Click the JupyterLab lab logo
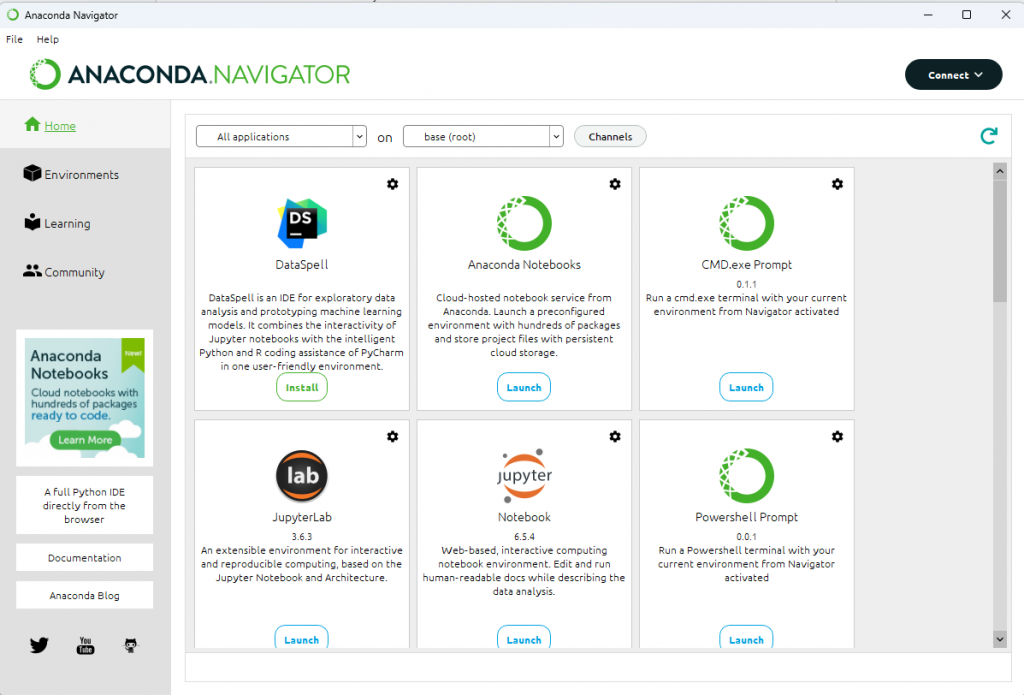 coord(302,476)
